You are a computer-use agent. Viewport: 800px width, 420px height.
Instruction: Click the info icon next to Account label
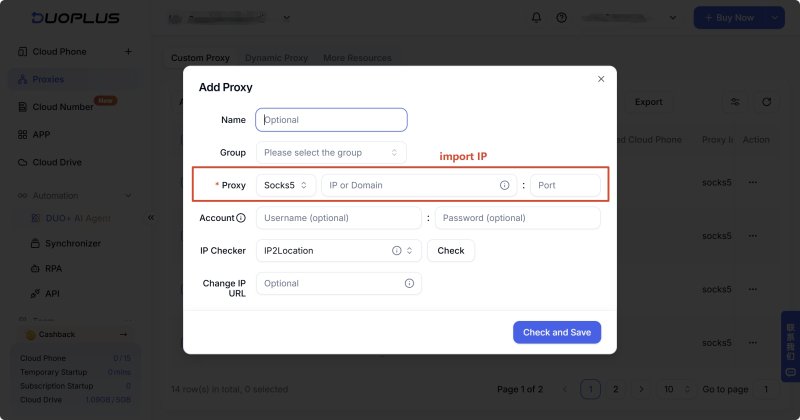241,218
